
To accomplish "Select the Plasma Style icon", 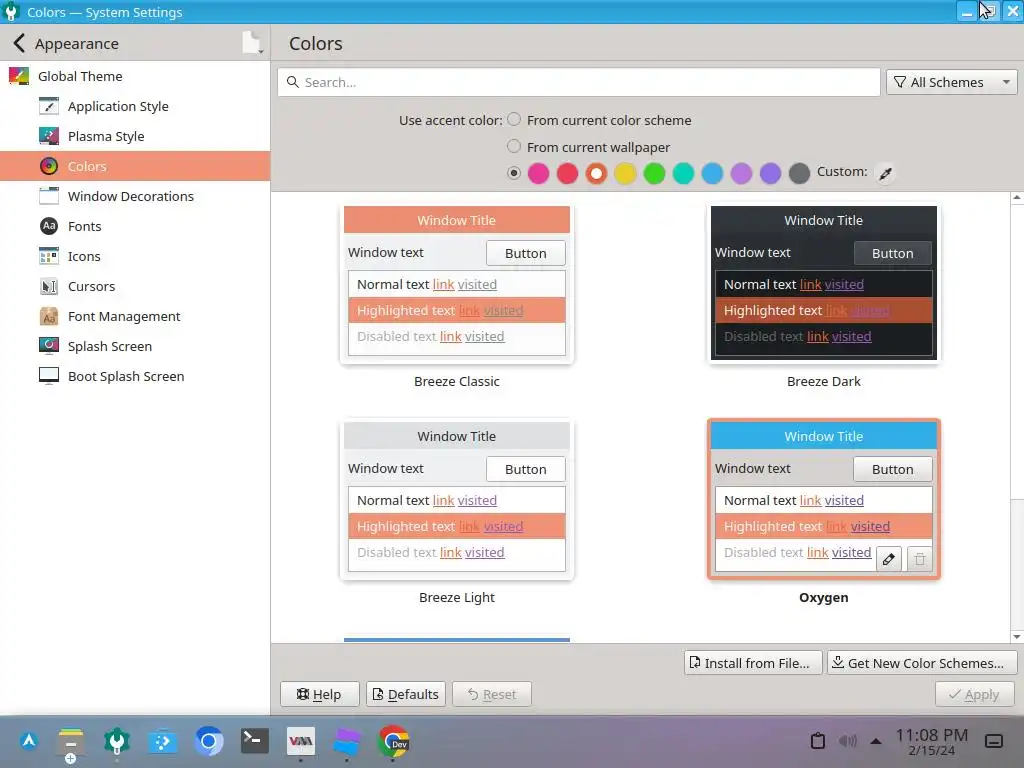I will pos(49,136).
